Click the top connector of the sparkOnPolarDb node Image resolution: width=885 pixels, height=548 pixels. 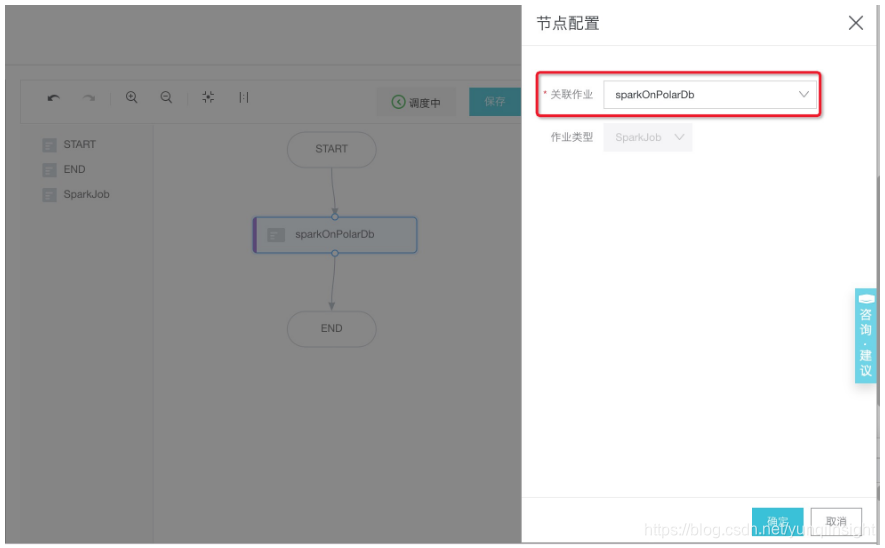(x=335, y=217)
